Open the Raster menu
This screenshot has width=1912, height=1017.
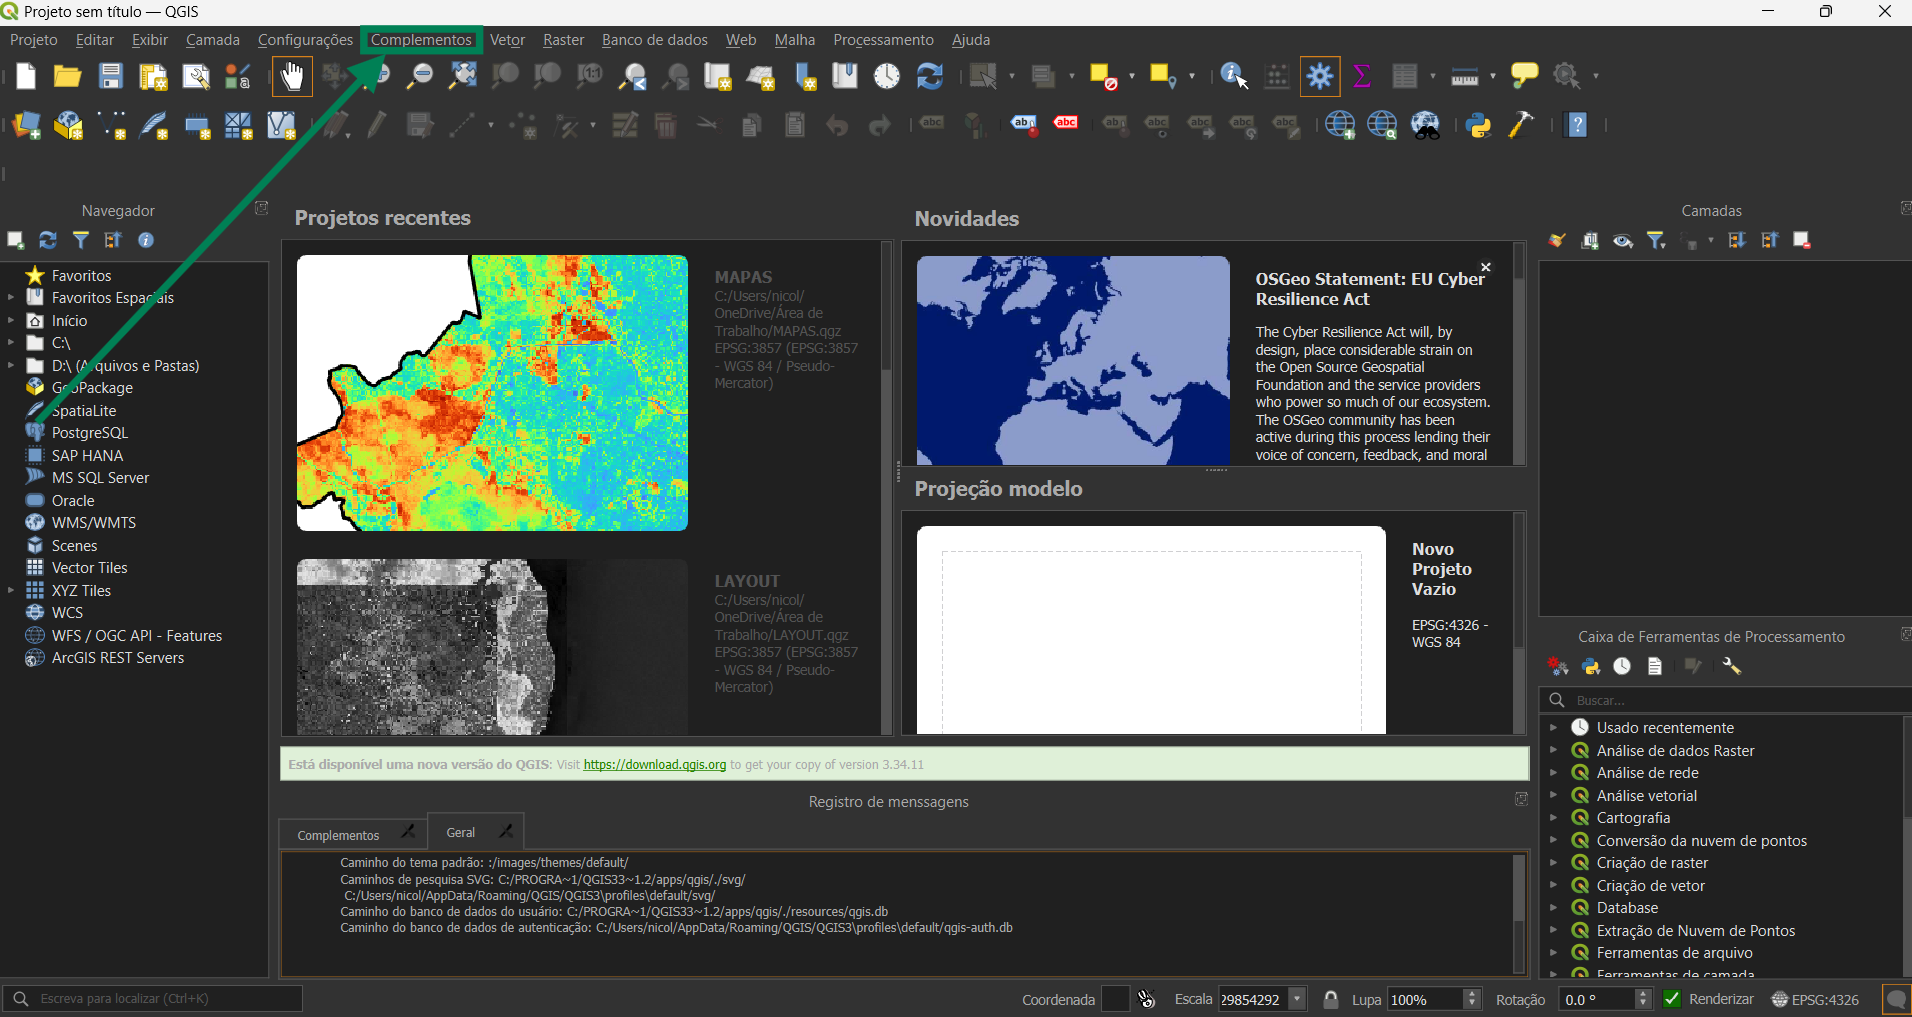tap(563, 40)
